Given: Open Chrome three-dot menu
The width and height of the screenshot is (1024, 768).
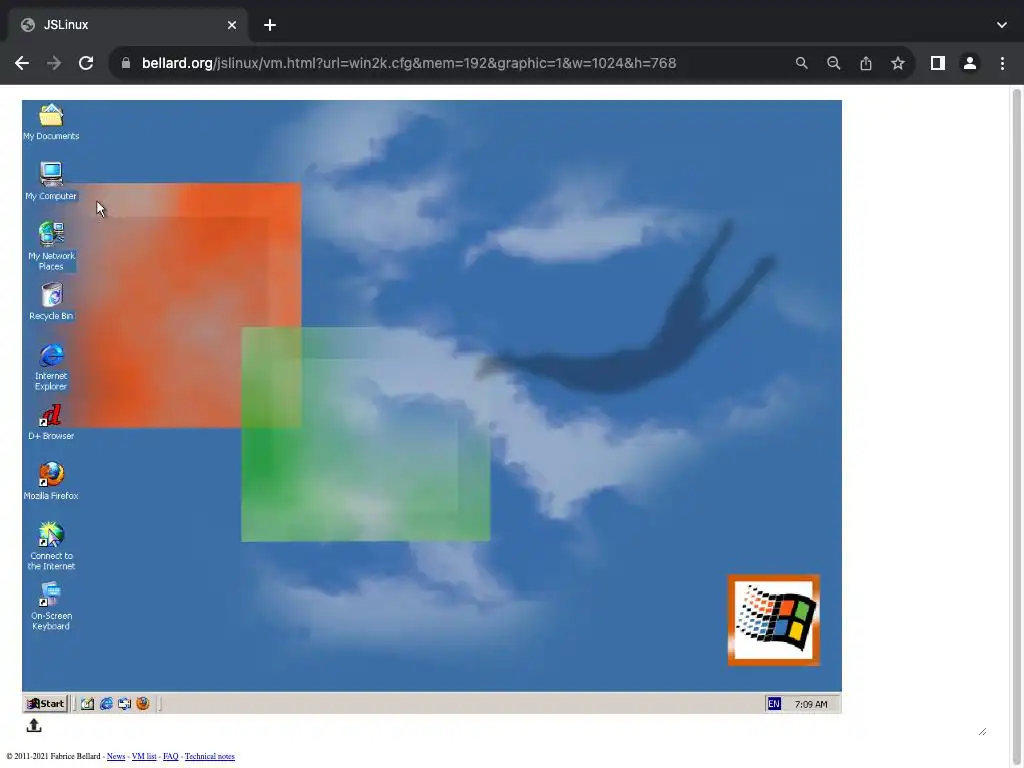Looking at the screenshot, I should coord(1002,63).
